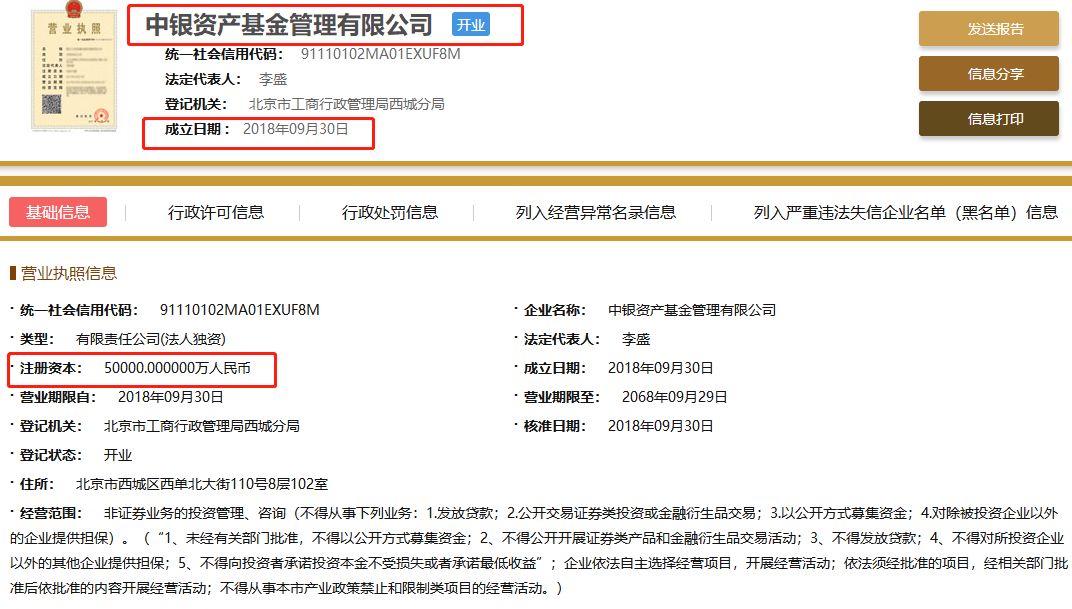The width and height of the screenshot is (1072, 609).
Task: Click header legal representative name 李盛
Action: 273,79
